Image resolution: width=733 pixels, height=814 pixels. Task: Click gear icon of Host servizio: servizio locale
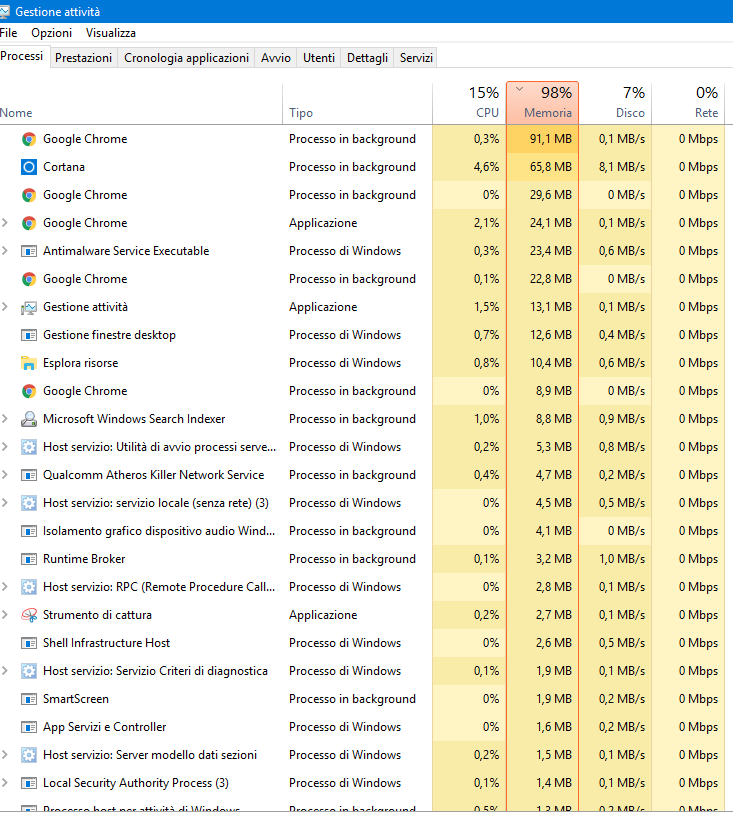[x=29, y=503]
